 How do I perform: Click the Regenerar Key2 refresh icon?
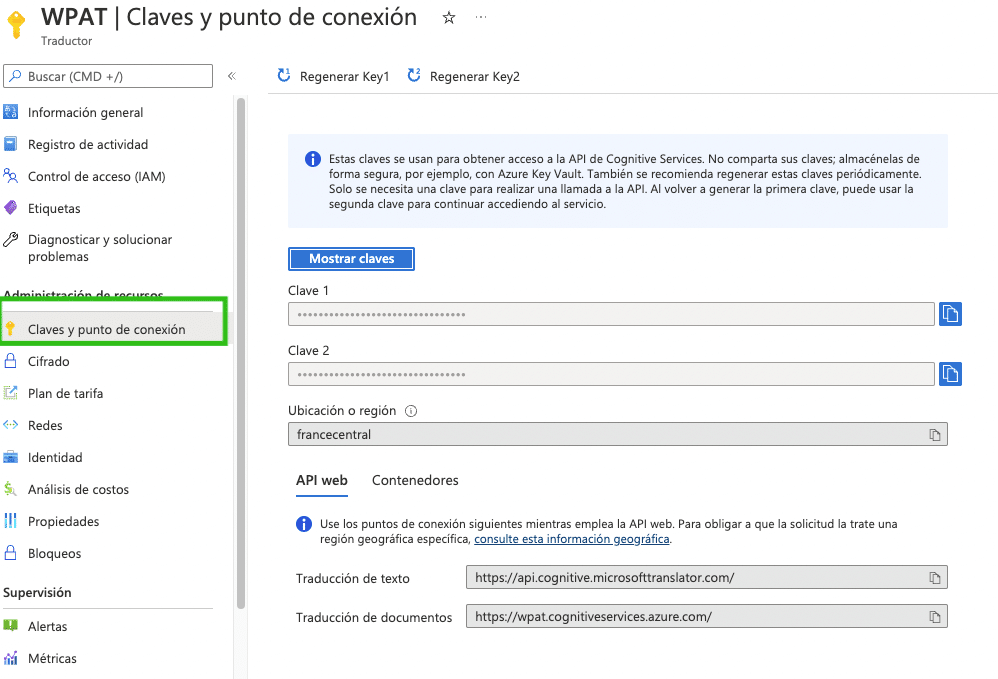pos(414,76)
